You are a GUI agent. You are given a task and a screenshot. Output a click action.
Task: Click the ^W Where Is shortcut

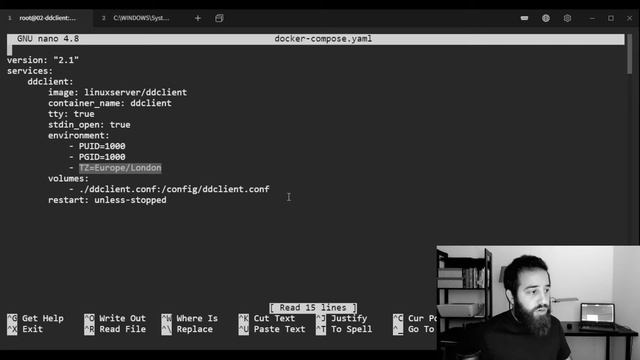190,318
